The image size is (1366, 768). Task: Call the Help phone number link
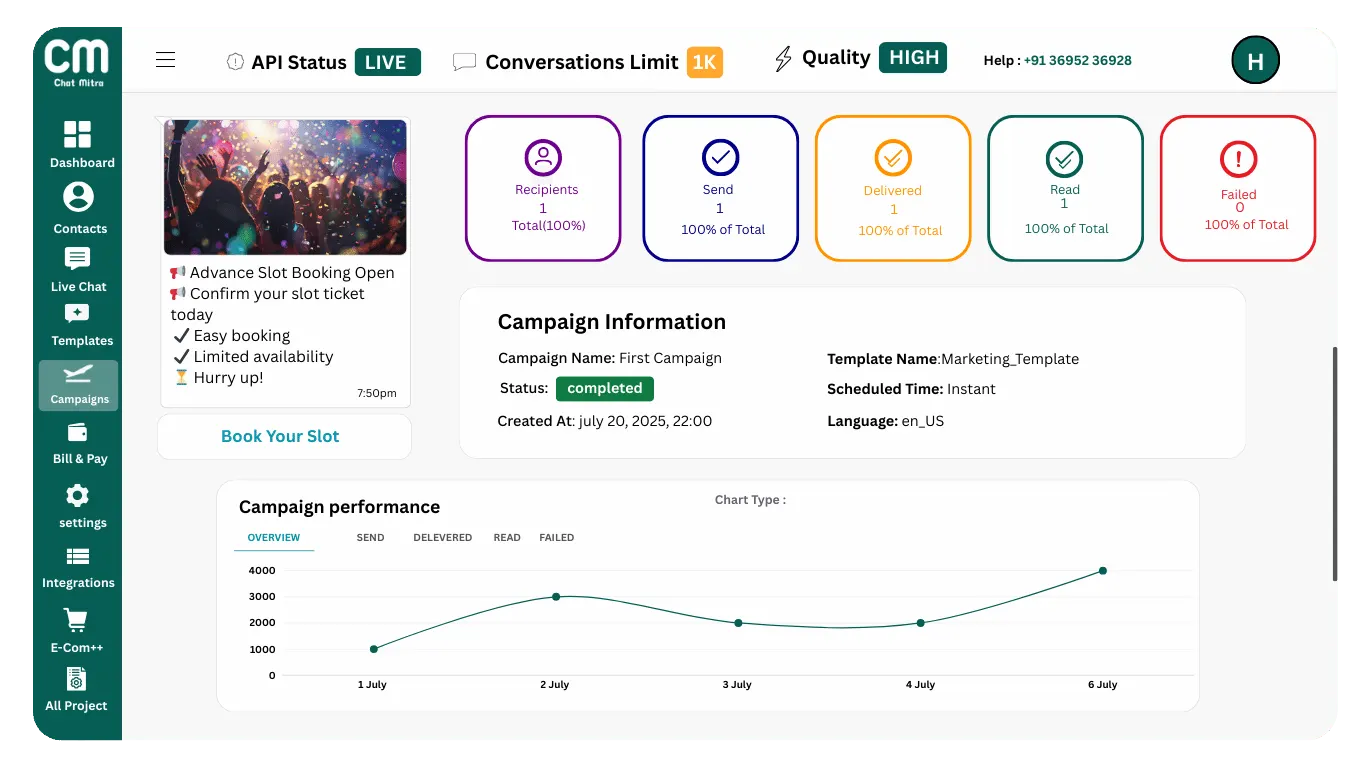[1076, 60]
